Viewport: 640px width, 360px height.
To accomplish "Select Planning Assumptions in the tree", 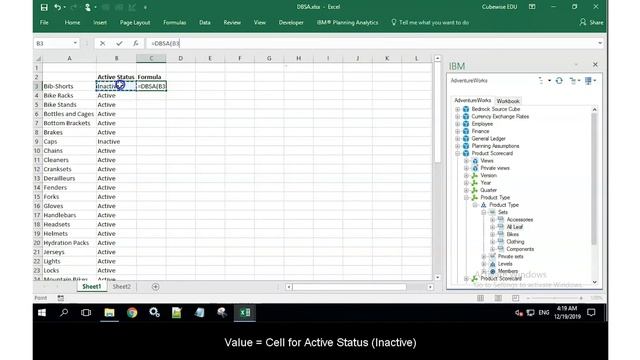I will [496, 146].
